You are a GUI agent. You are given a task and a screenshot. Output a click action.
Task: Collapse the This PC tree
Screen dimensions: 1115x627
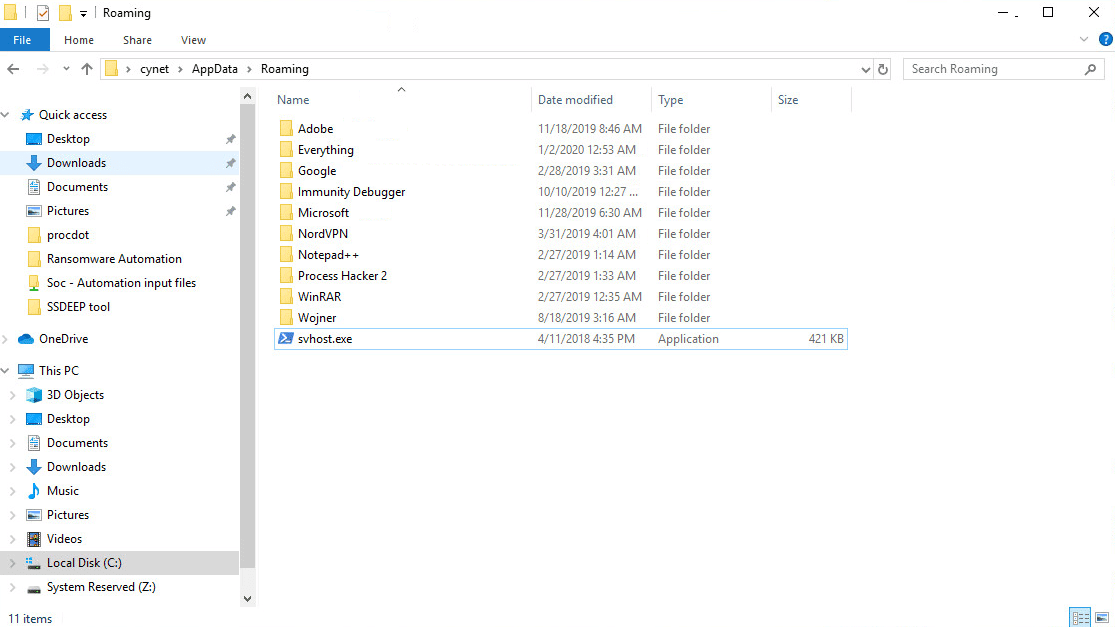coord(6,370)
